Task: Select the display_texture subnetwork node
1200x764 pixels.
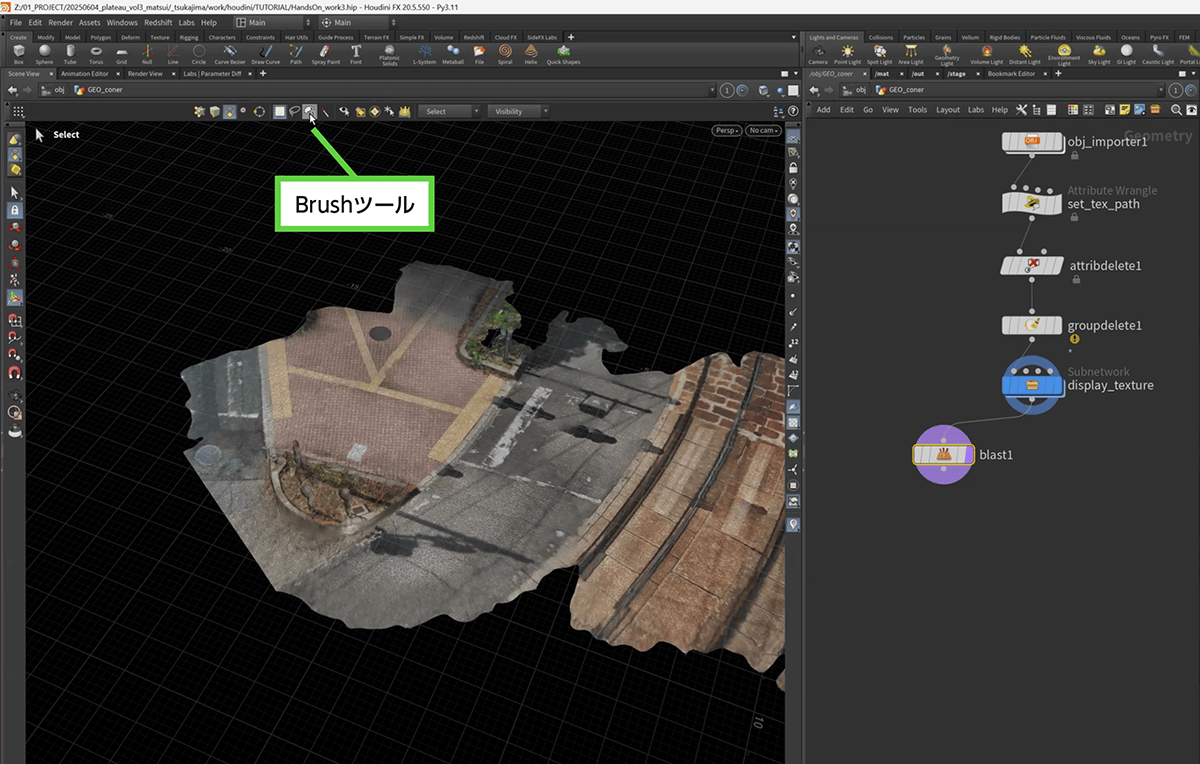Action: [x=1032, y=384]
